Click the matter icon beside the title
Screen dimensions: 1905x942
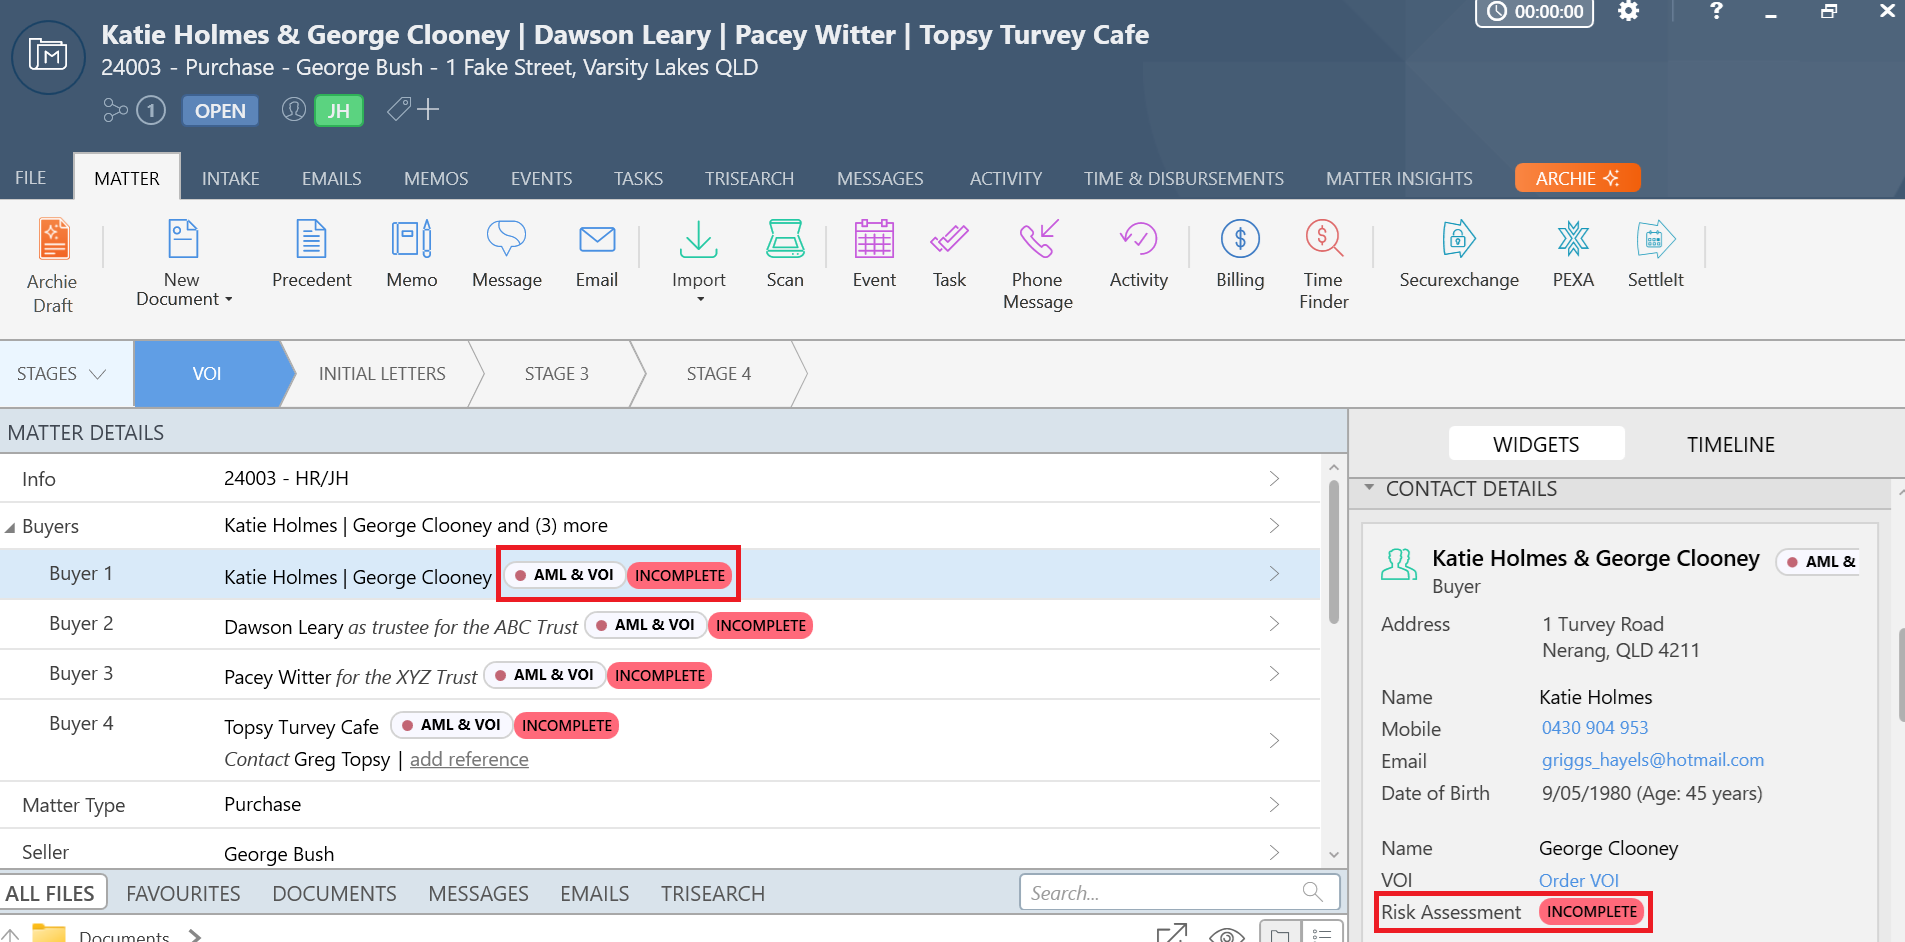48,56
